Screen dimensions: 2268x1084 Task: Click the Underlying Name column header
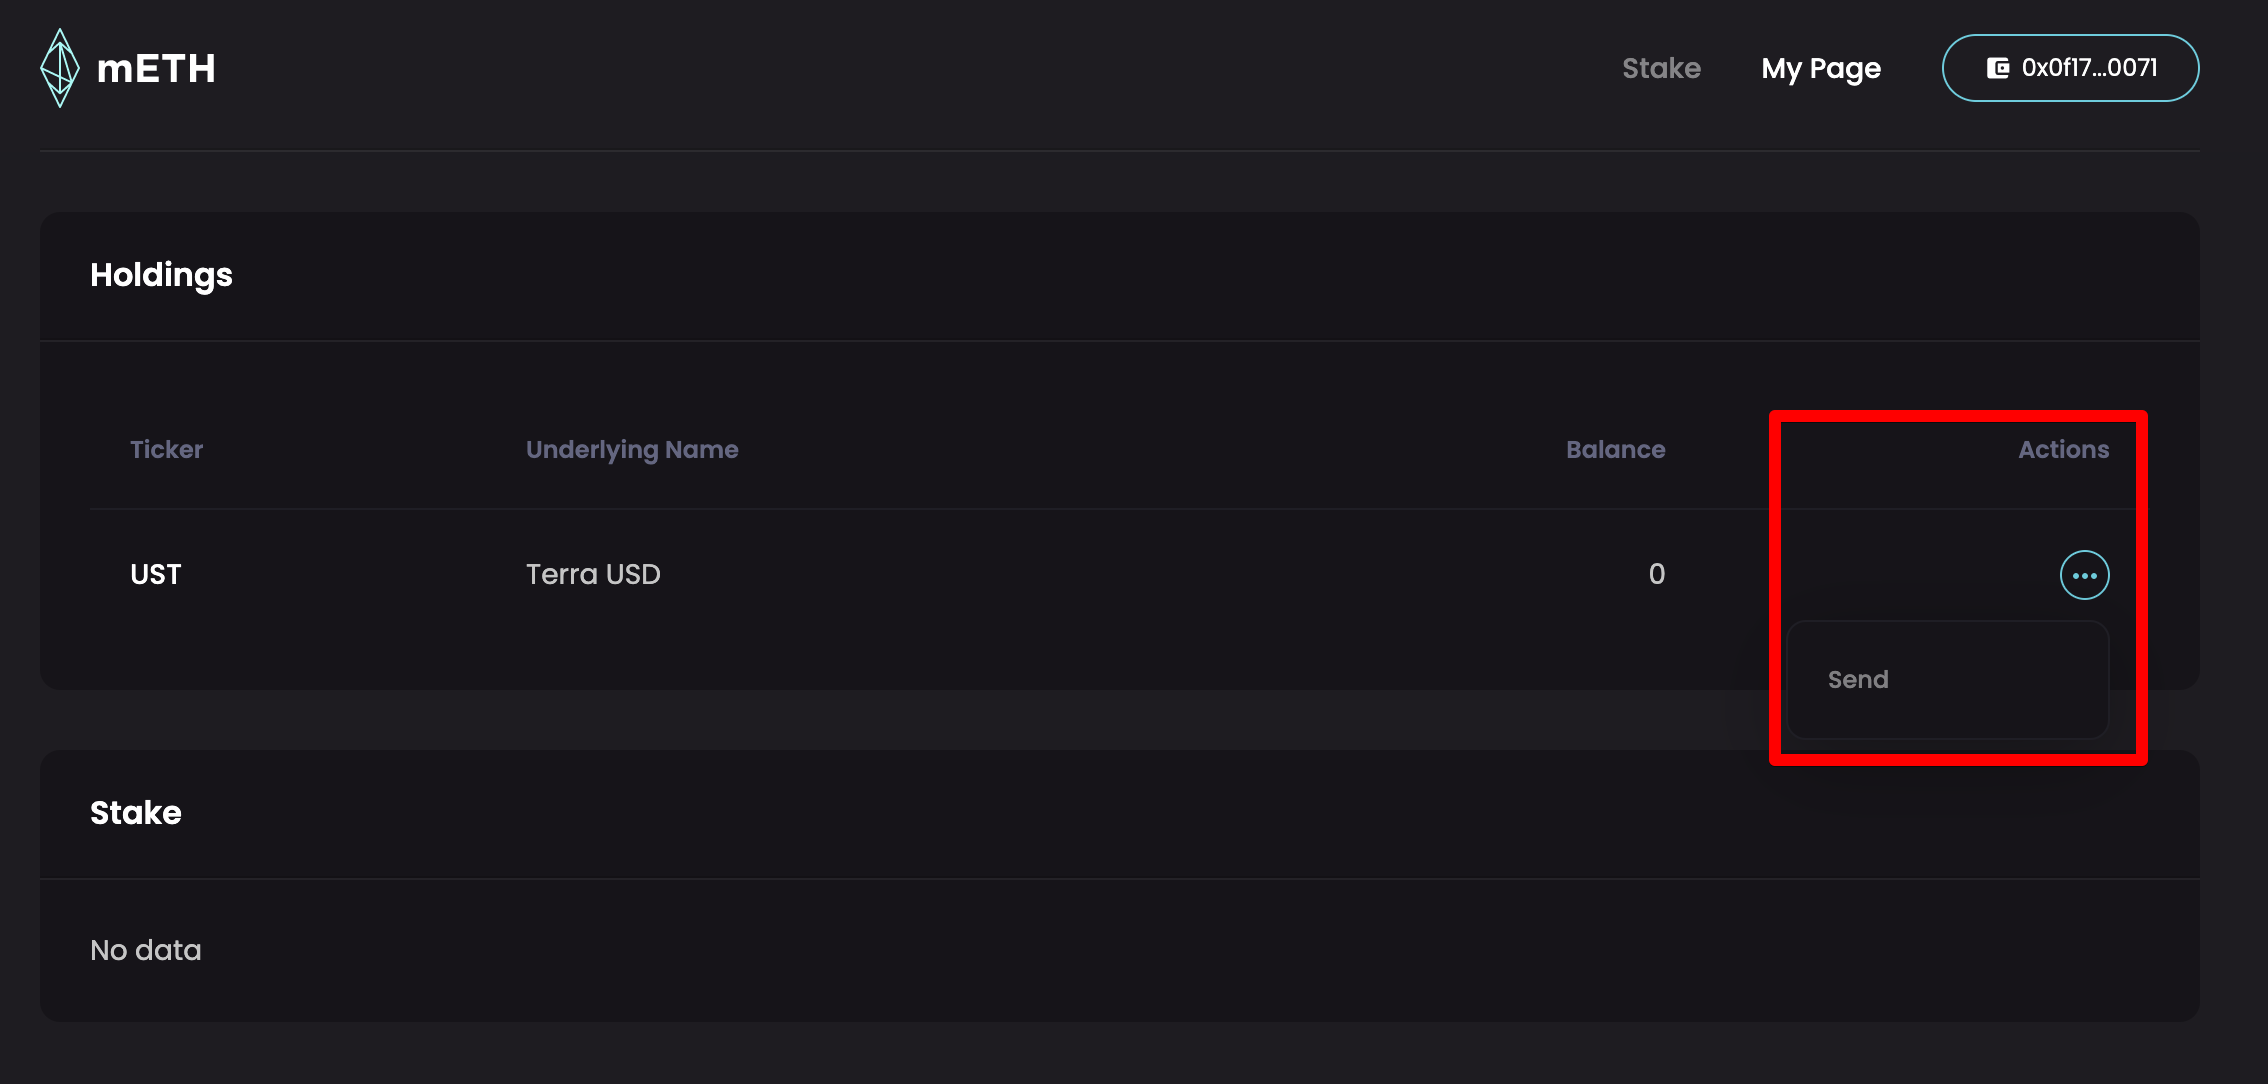point(632,450)
